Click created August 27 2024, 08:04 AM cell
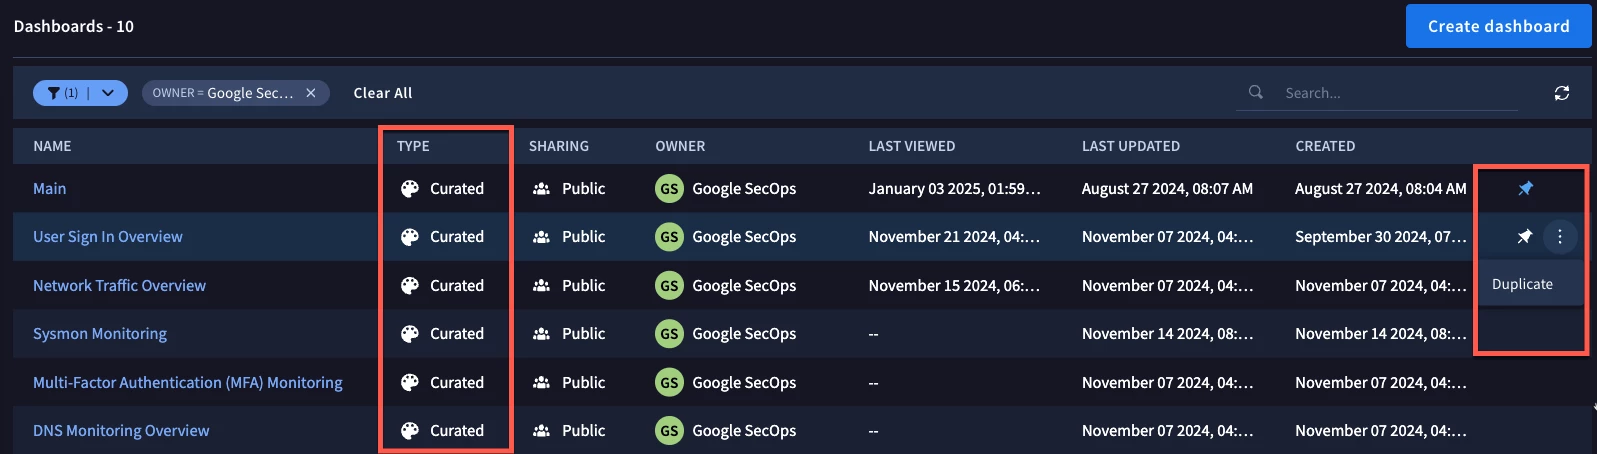Image resolution: width=1597 pixels, height=454 pixels. (x=1381, y=188)
